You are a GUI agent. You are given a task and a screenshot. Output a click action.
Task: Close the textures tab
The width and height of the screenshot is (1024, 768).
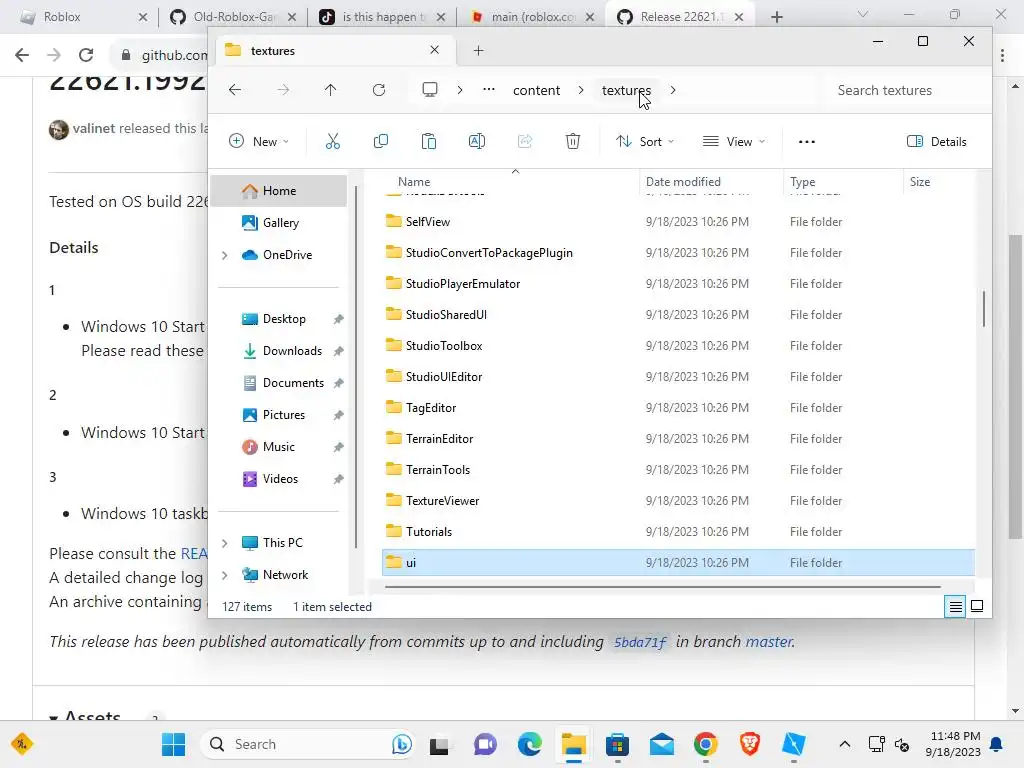click(x=434, y=50)
